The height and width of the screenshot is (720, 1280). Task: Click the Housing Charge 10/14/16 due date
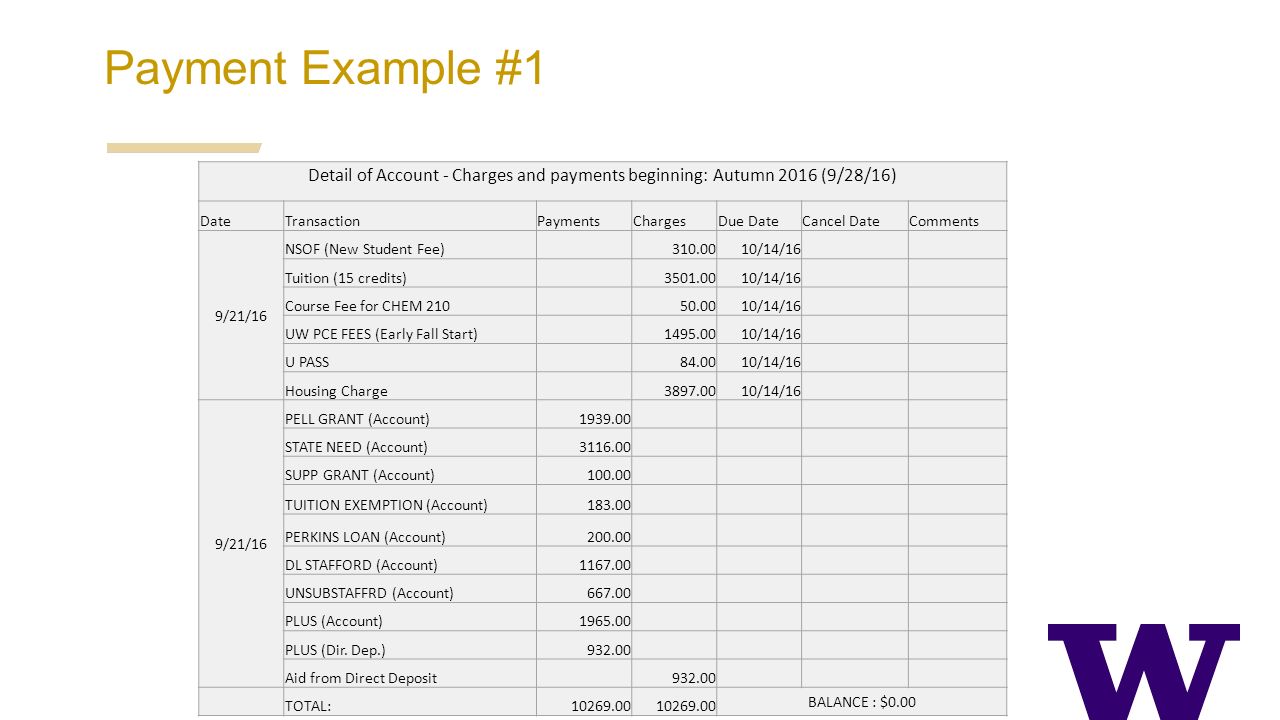tap(771, 391)
